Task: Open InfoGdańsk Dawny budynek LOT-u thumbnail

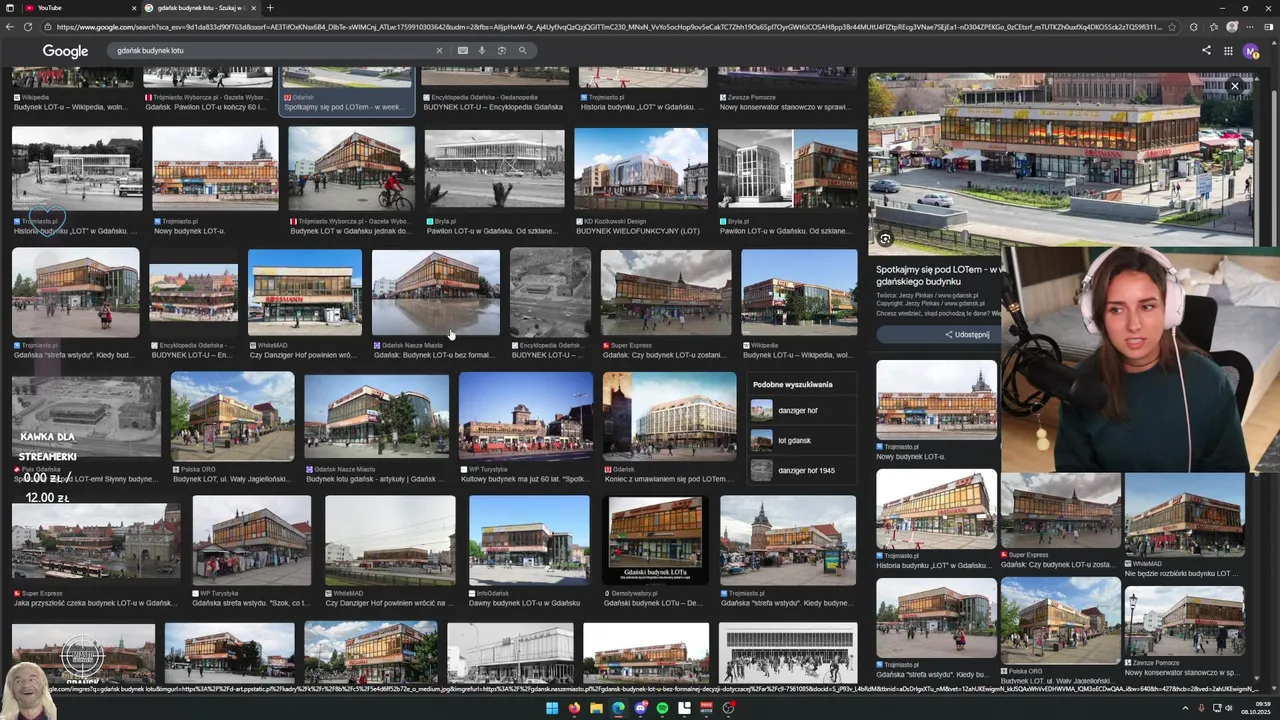Action: tap(529, 540)
